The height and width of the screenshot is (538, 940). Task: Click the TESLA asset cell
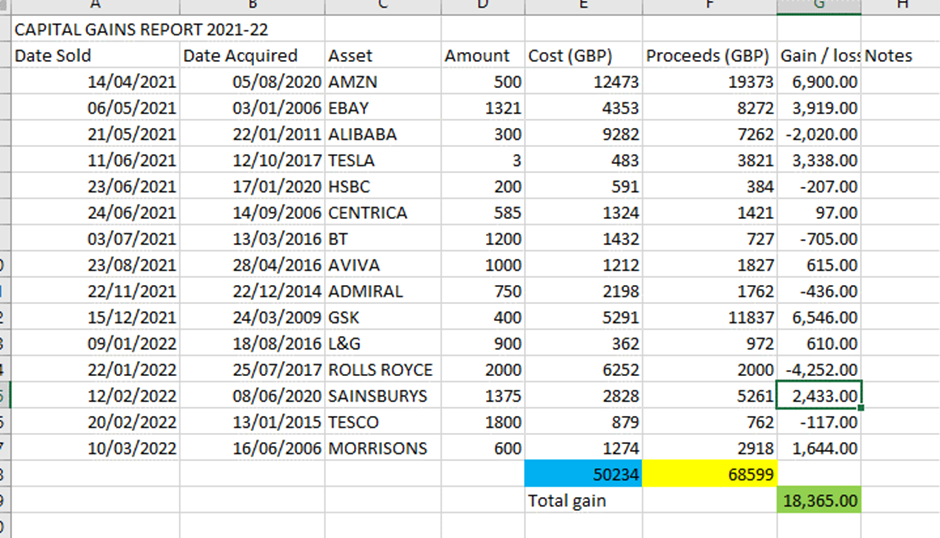point(383,160)
